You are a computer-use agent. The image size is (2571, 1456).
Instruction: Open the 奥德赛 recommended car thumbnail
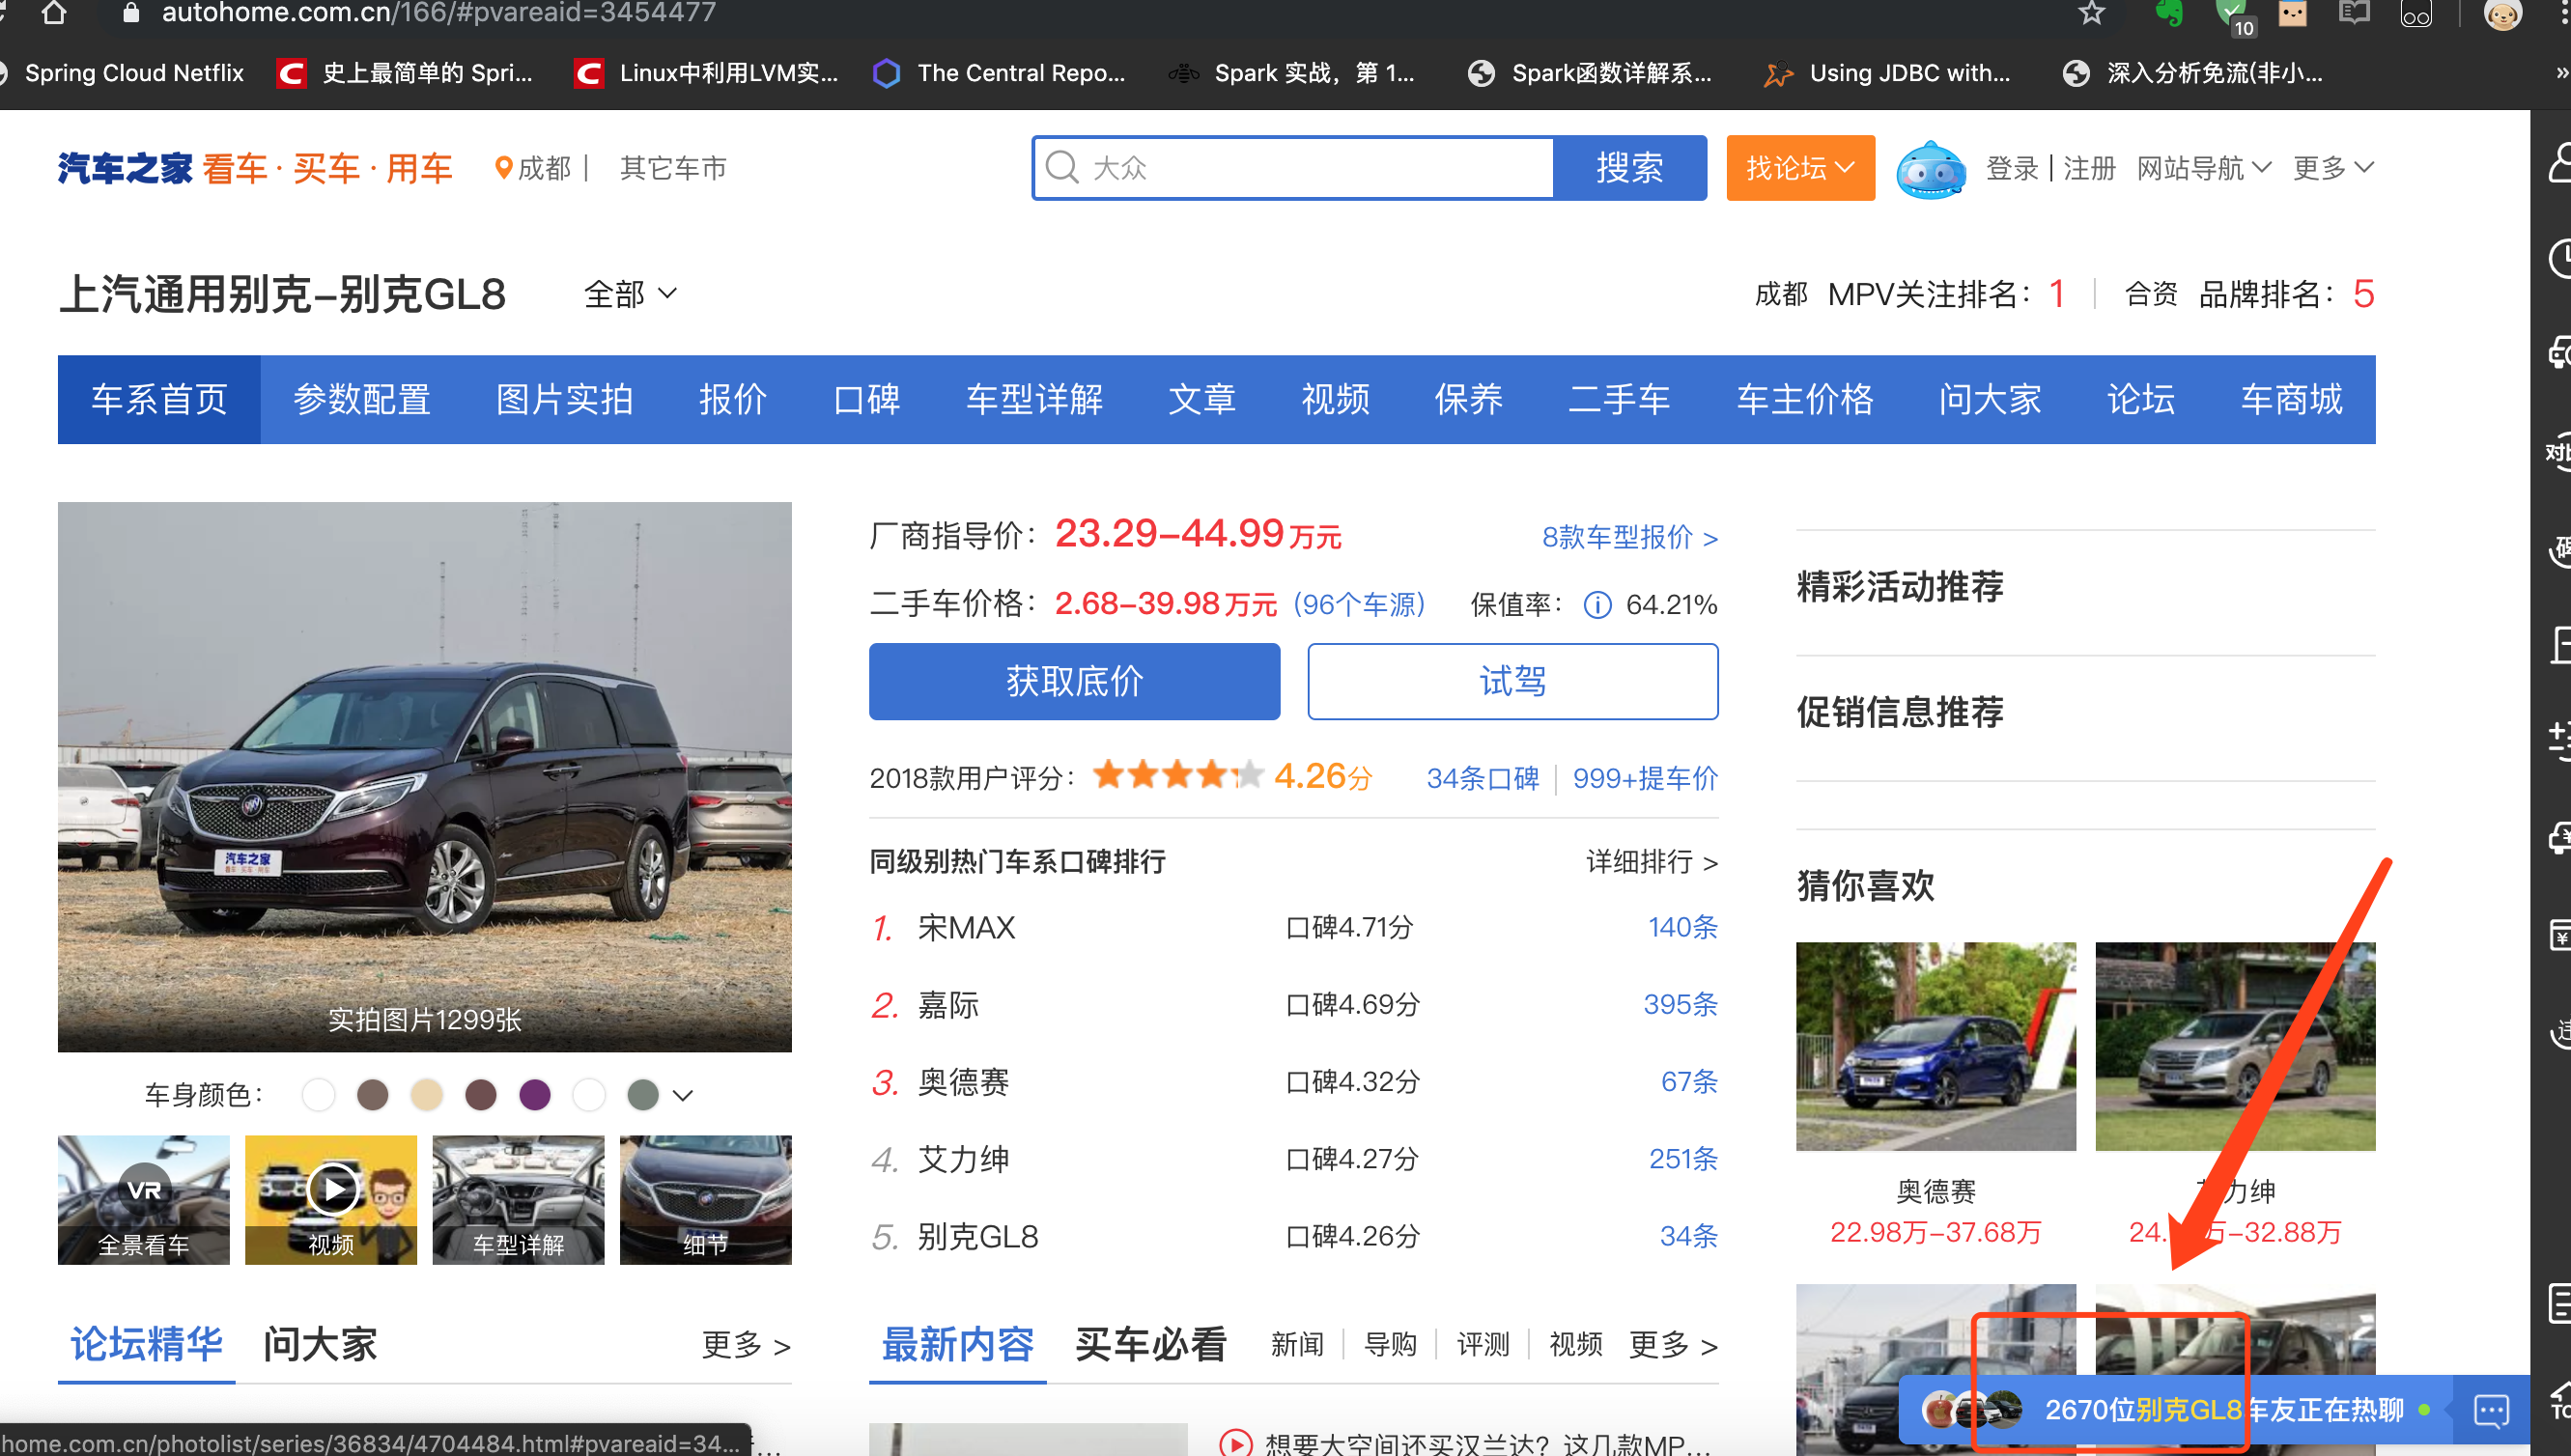tap(1936, 1046)
